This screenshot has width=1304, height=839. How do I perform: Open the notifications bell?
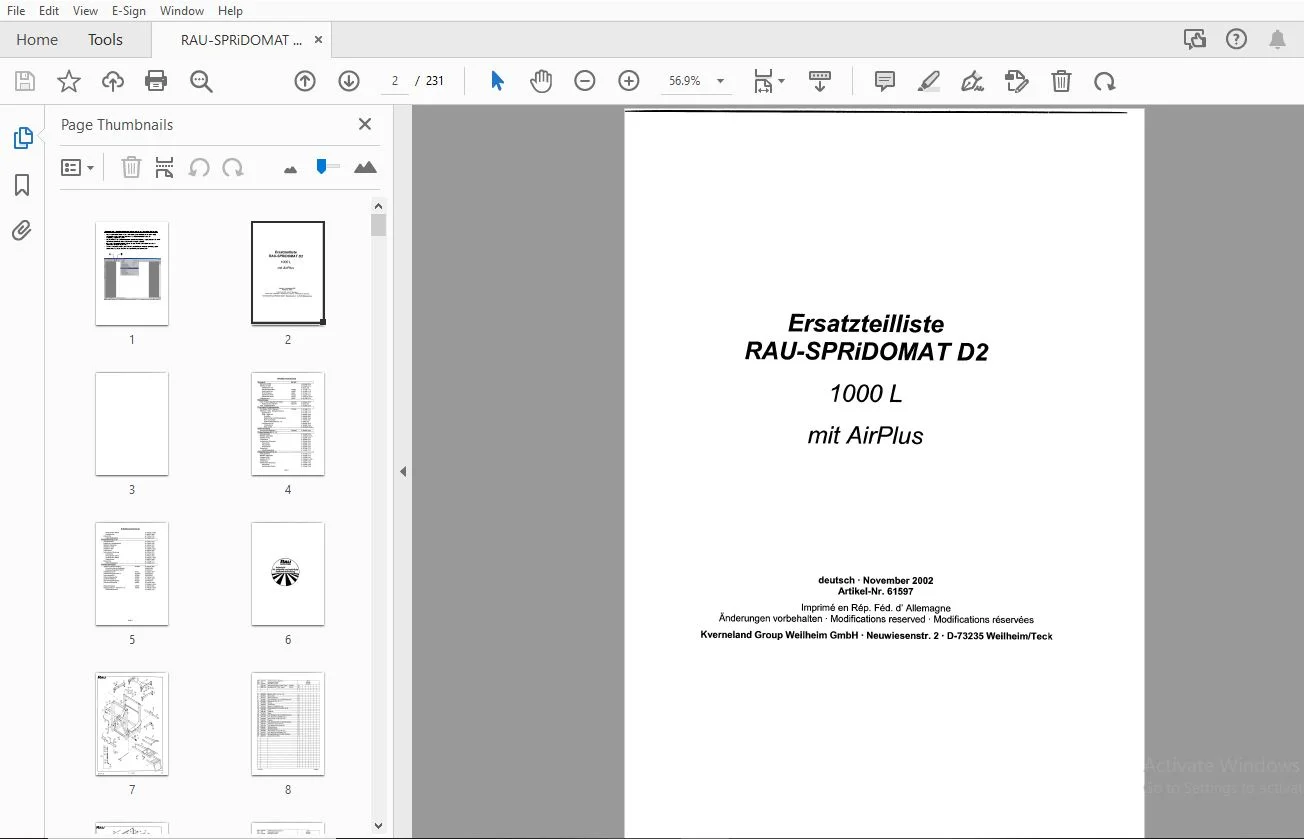tap(1278, 40)
